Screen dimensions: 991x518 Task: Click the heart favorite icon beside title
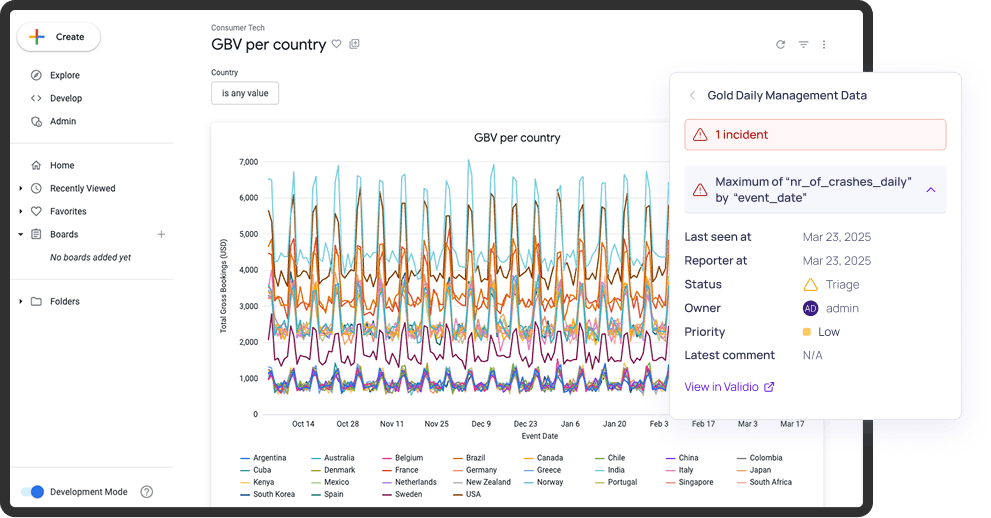tap(337, 44)
